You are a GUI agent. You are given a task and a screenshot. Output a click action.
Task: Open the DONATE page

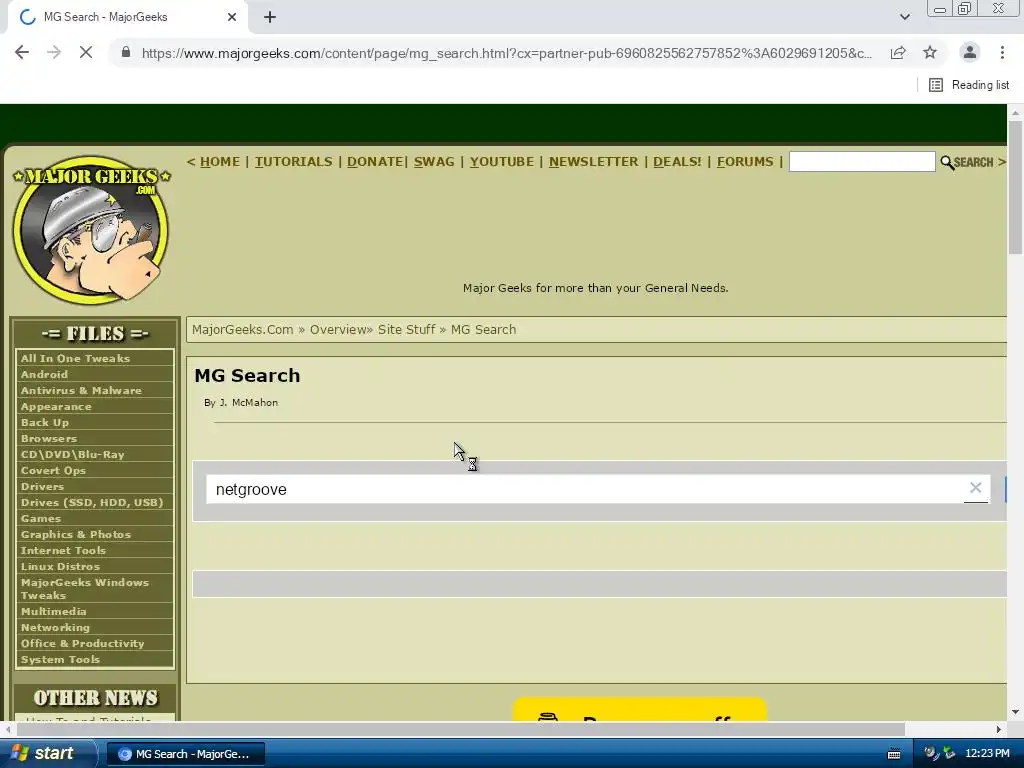click(x=375, y=162)
